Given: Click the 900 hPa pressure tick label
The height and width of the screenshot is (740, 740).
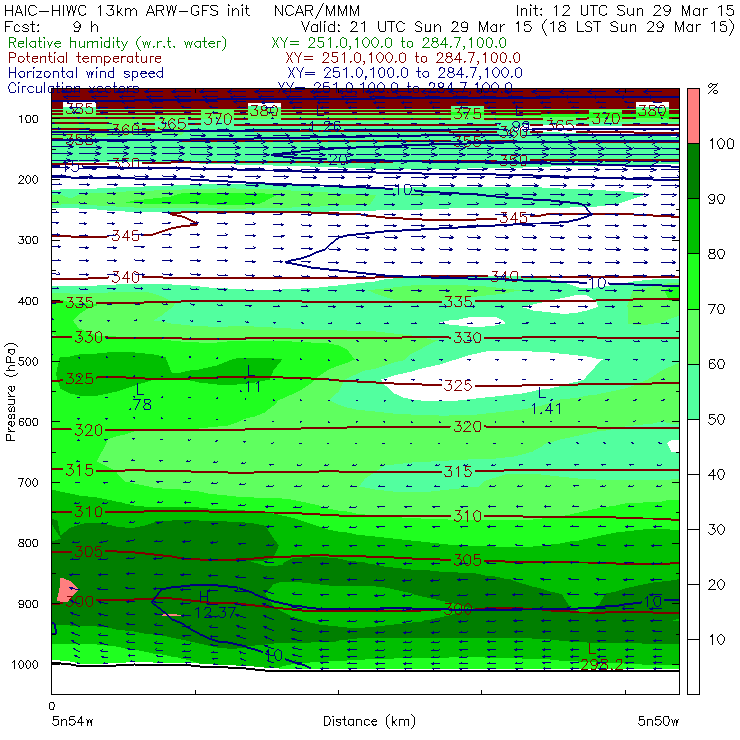Looking at the screenshot, I should (x=28, y=604).
